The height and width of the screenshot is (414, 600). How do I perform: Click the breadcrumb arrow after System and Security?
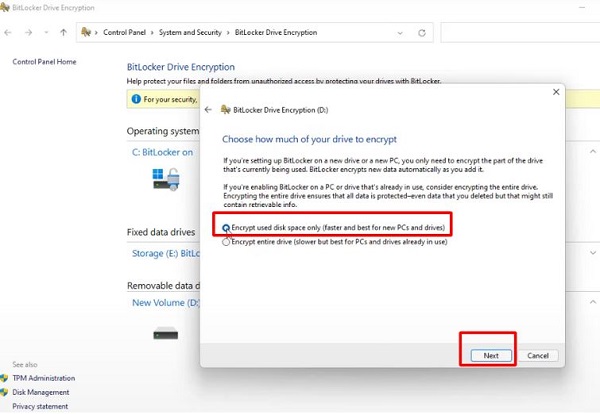(x=228, y=33)
